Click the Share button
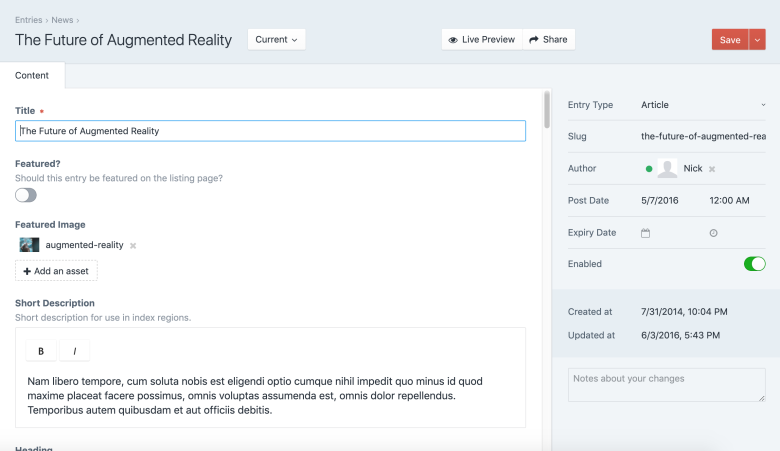Image resolution: width=780 pixels, height=451 pixels. pyautogui.click(x=549, y=39)
